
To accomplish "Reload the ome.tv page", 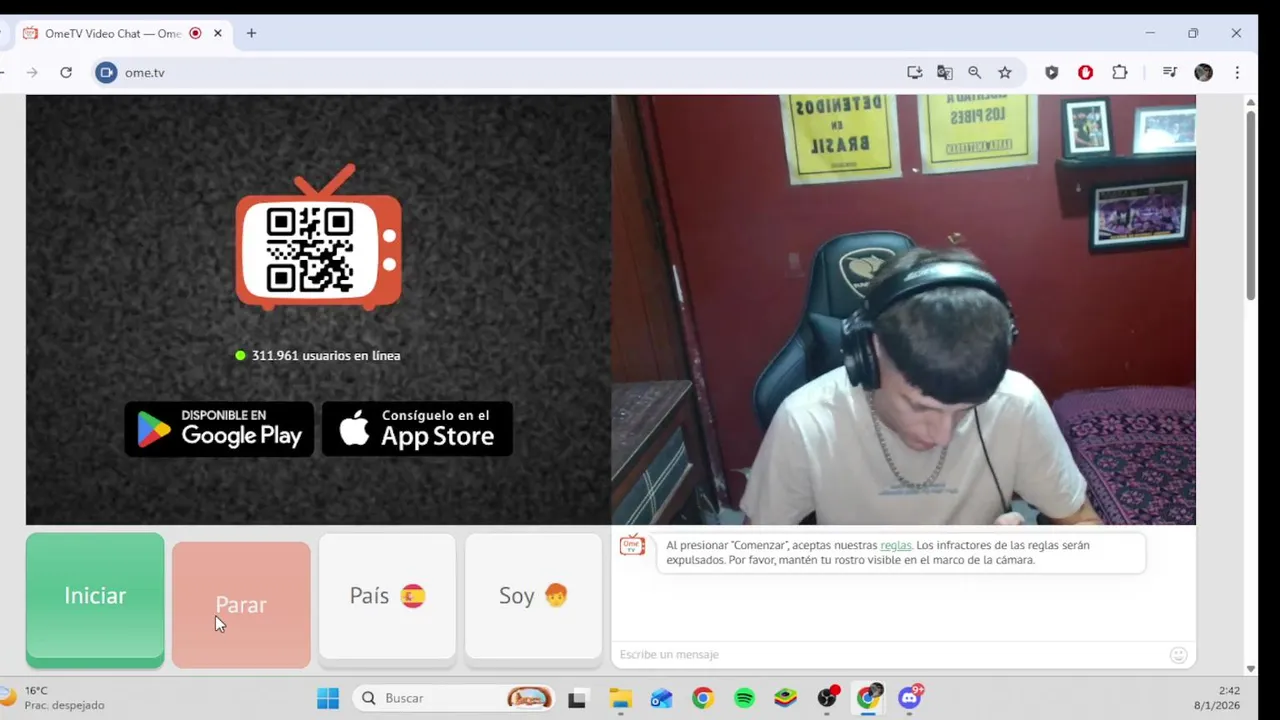I will [x=66, y=72].
